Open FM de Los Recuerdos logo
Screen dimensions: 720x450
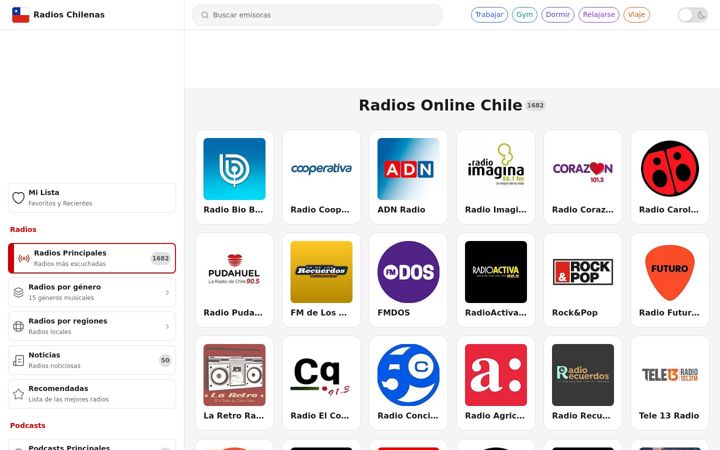321,272
